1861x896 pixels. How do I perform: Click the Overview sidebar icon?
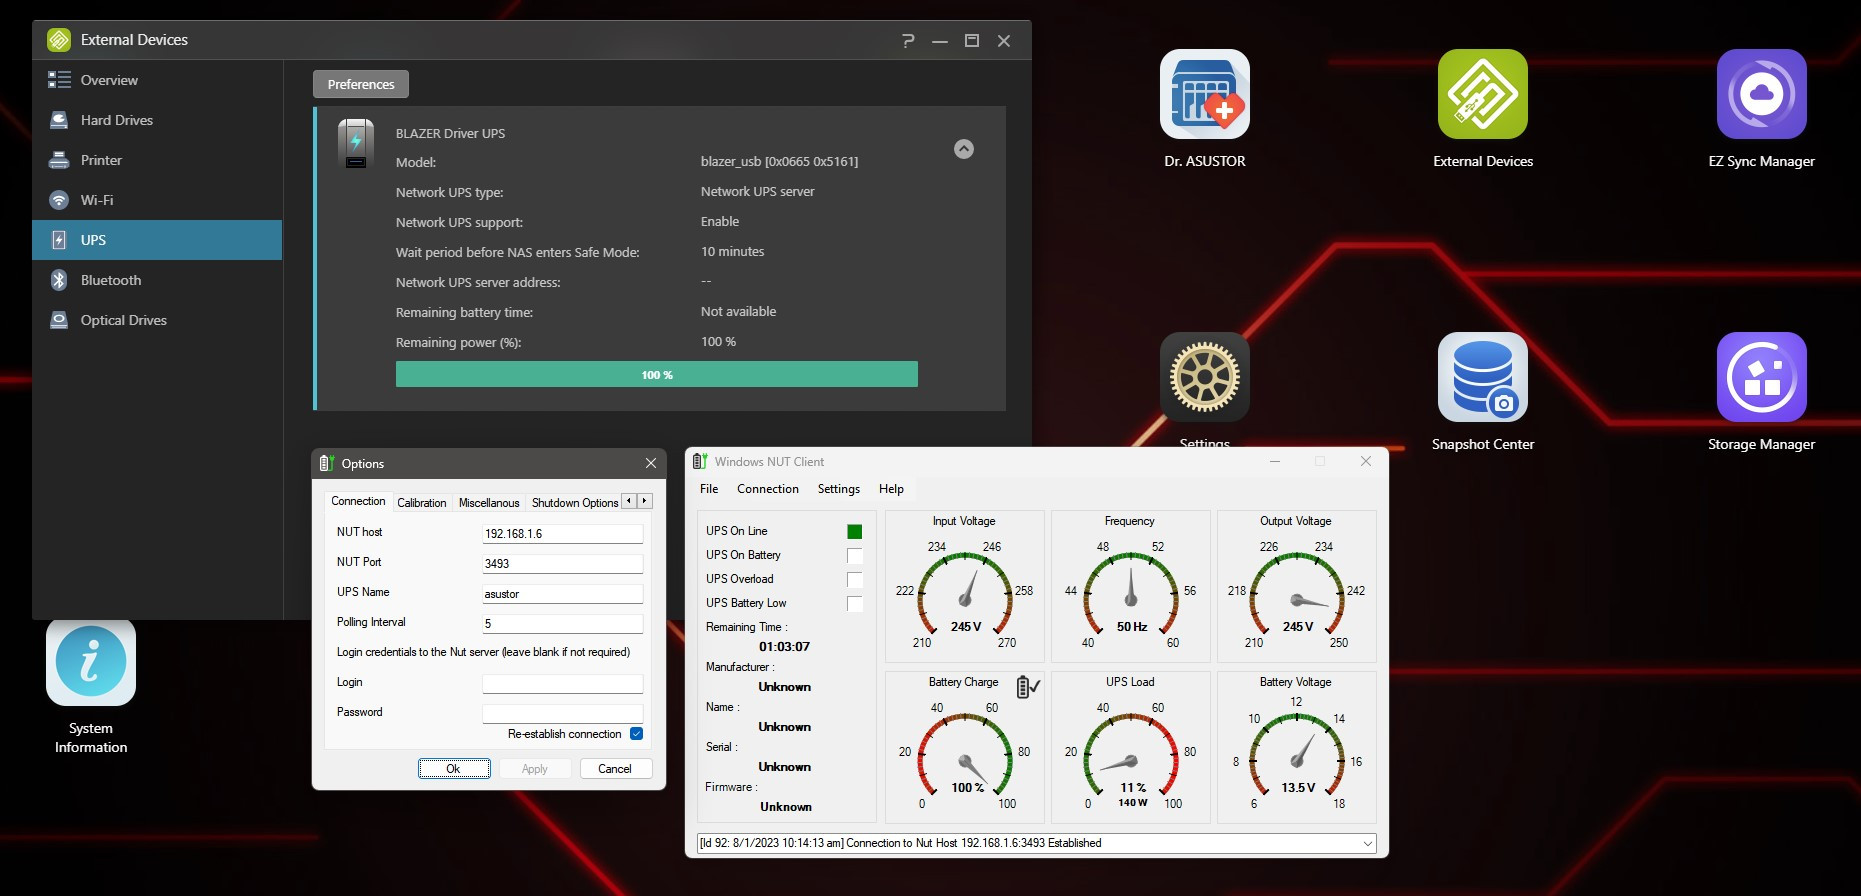[x=59, y=80]
